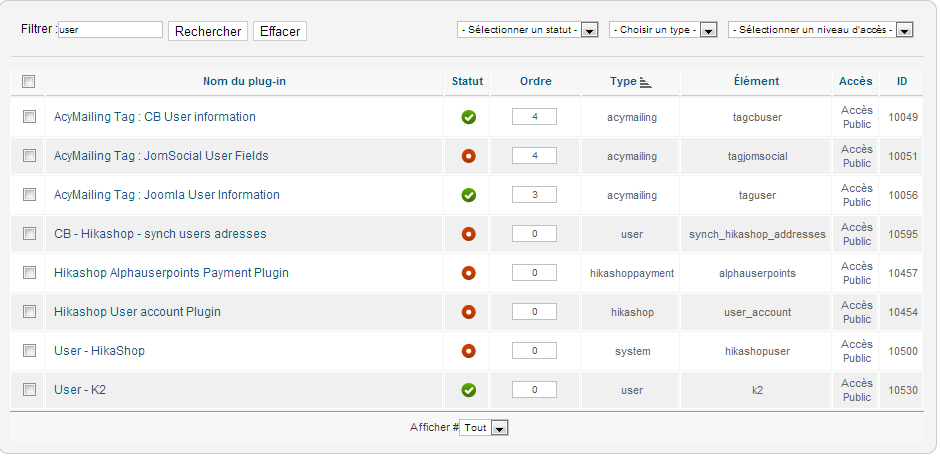Open the 'Afficher #' pagination limit dropdown
This screenshot has width=940, height=456.
coord(485,428)
